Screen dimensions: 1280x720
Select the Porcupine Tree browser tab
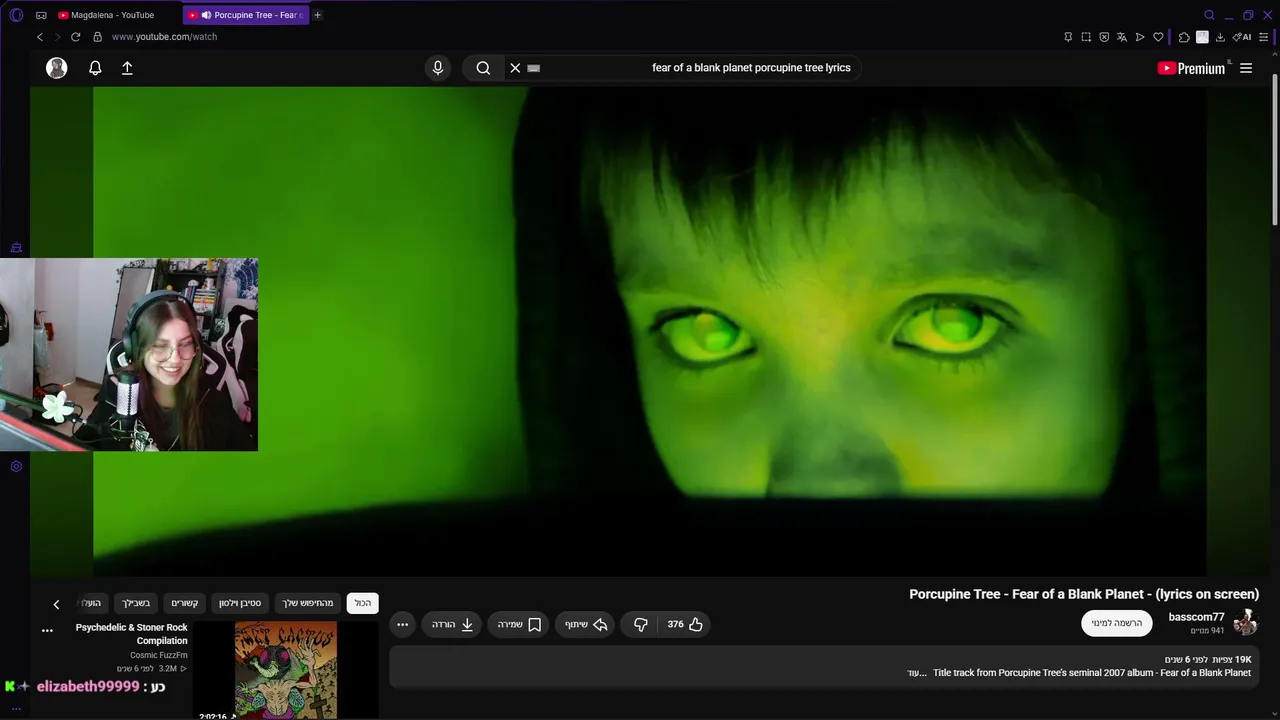[246, 15]
